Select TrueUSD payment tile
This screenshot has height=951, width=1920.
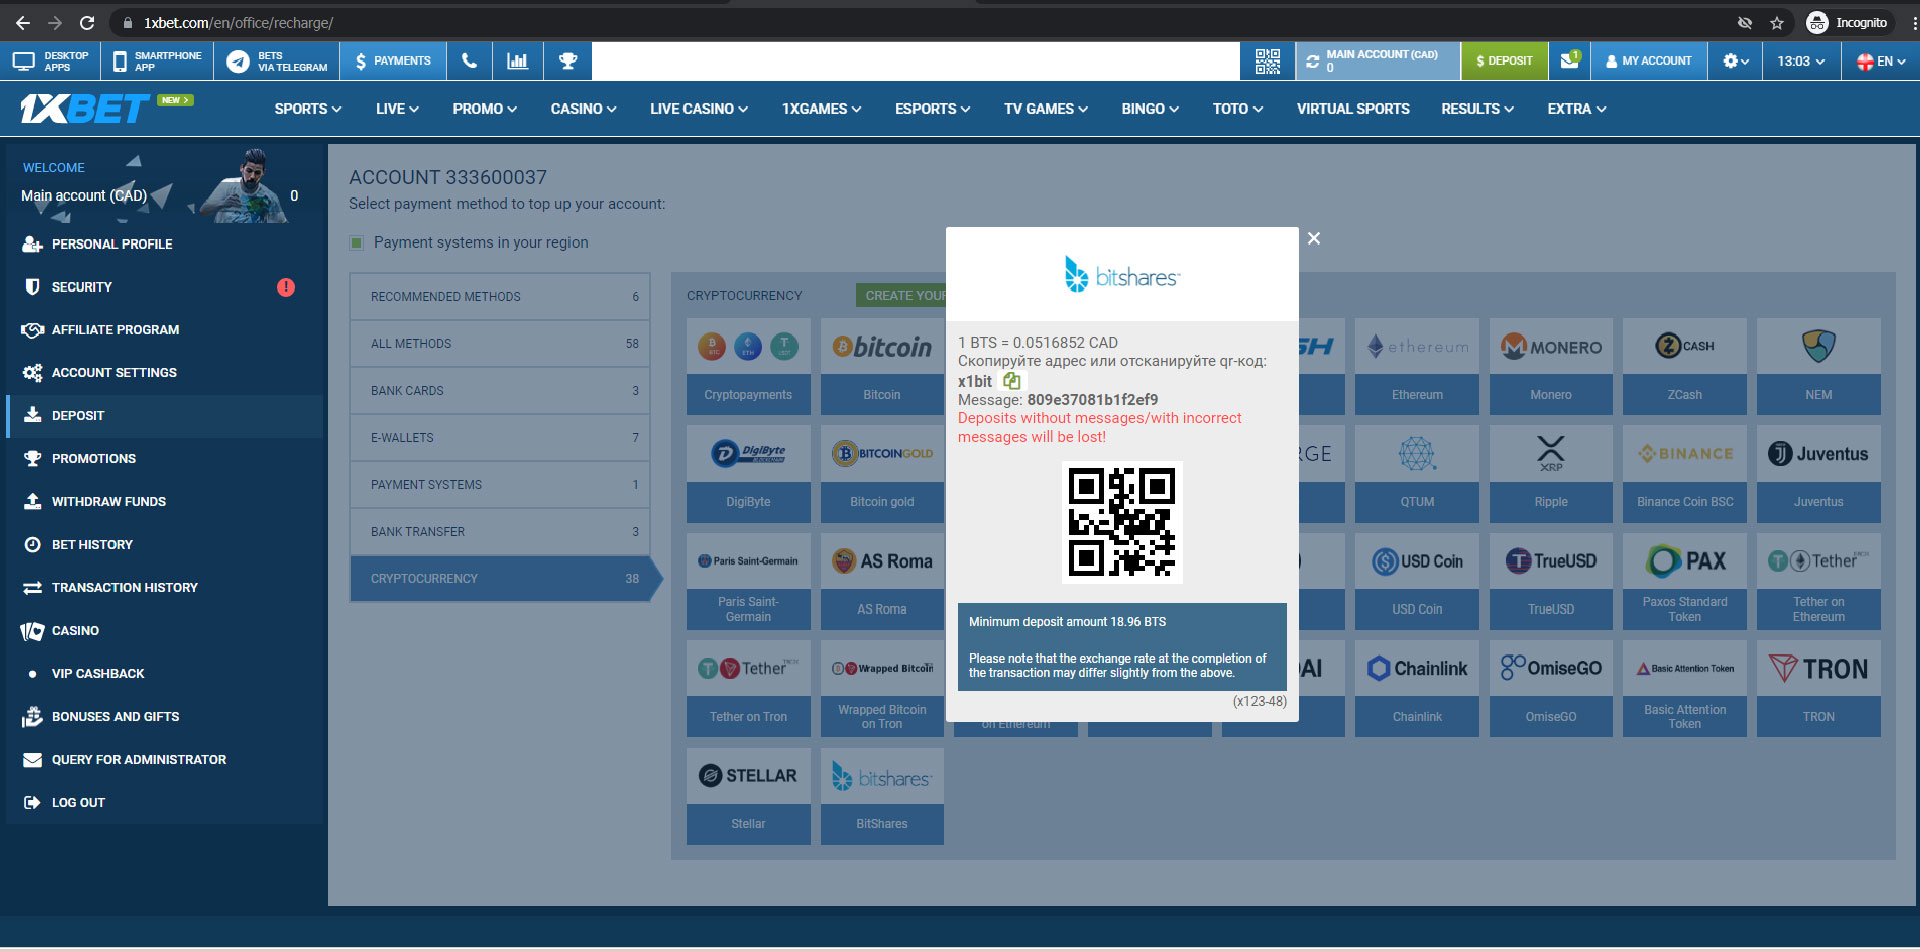click(x=1551, y=581)
